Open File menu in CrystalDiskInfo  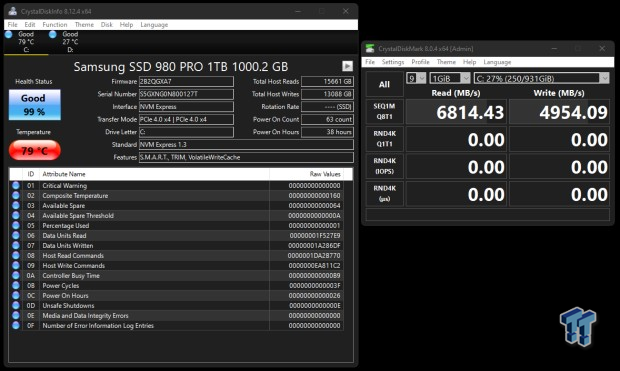(x=13, y=25)
